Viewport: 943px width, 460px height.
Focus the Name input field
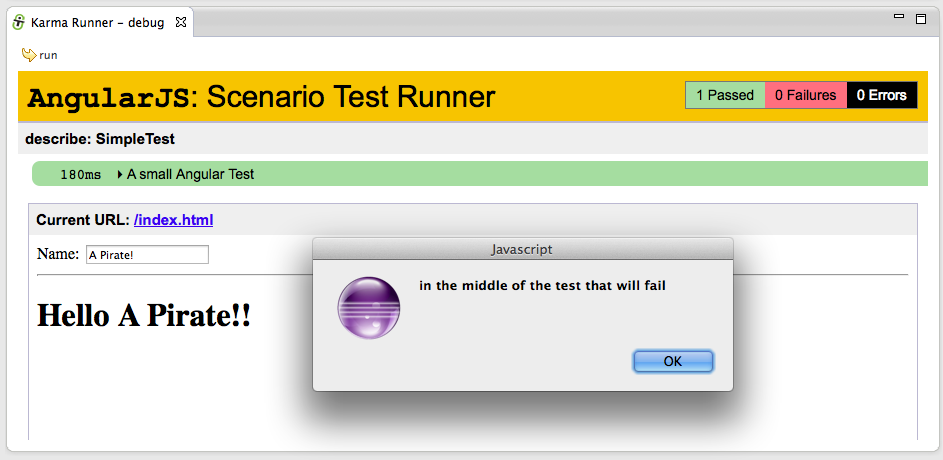147,255
